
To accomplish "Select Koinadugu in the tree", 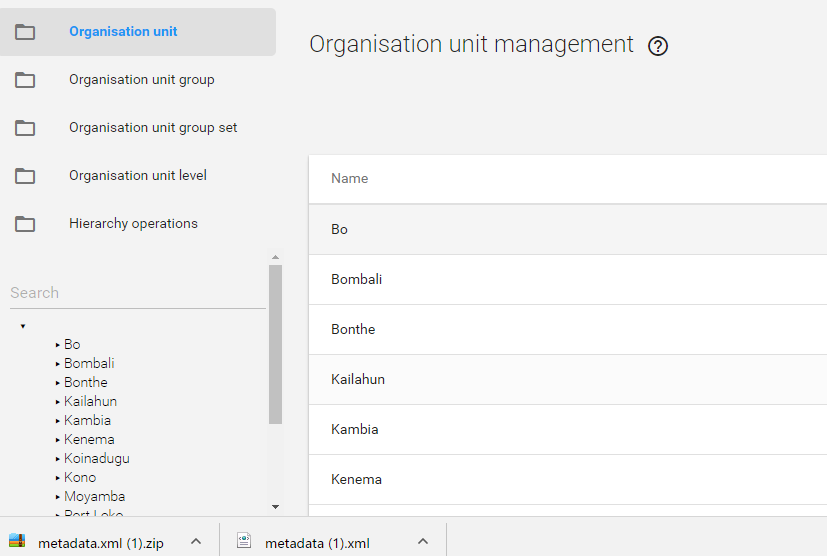I will point(97,459).
